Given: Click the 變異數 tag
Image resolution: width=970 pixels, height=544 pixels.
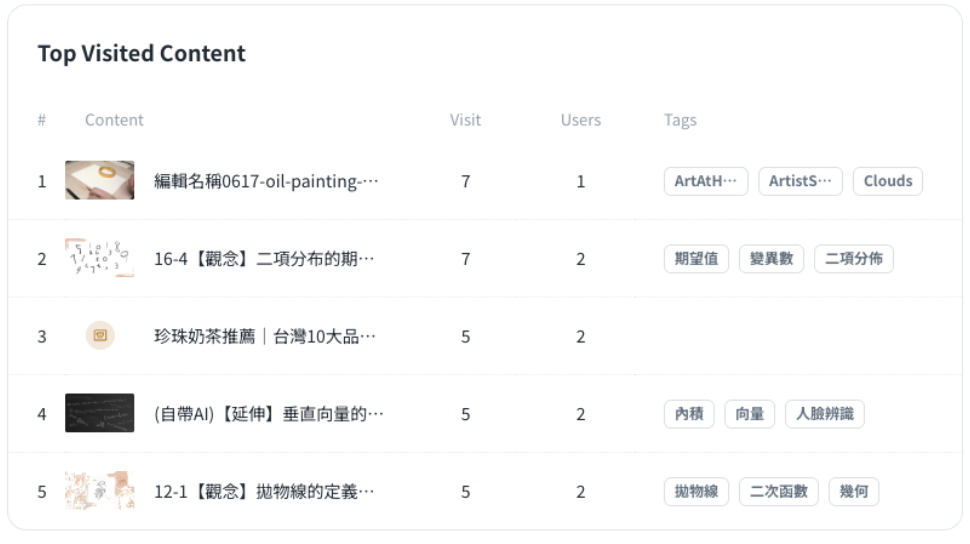Looking at the screenshot, I should (771, 259).
